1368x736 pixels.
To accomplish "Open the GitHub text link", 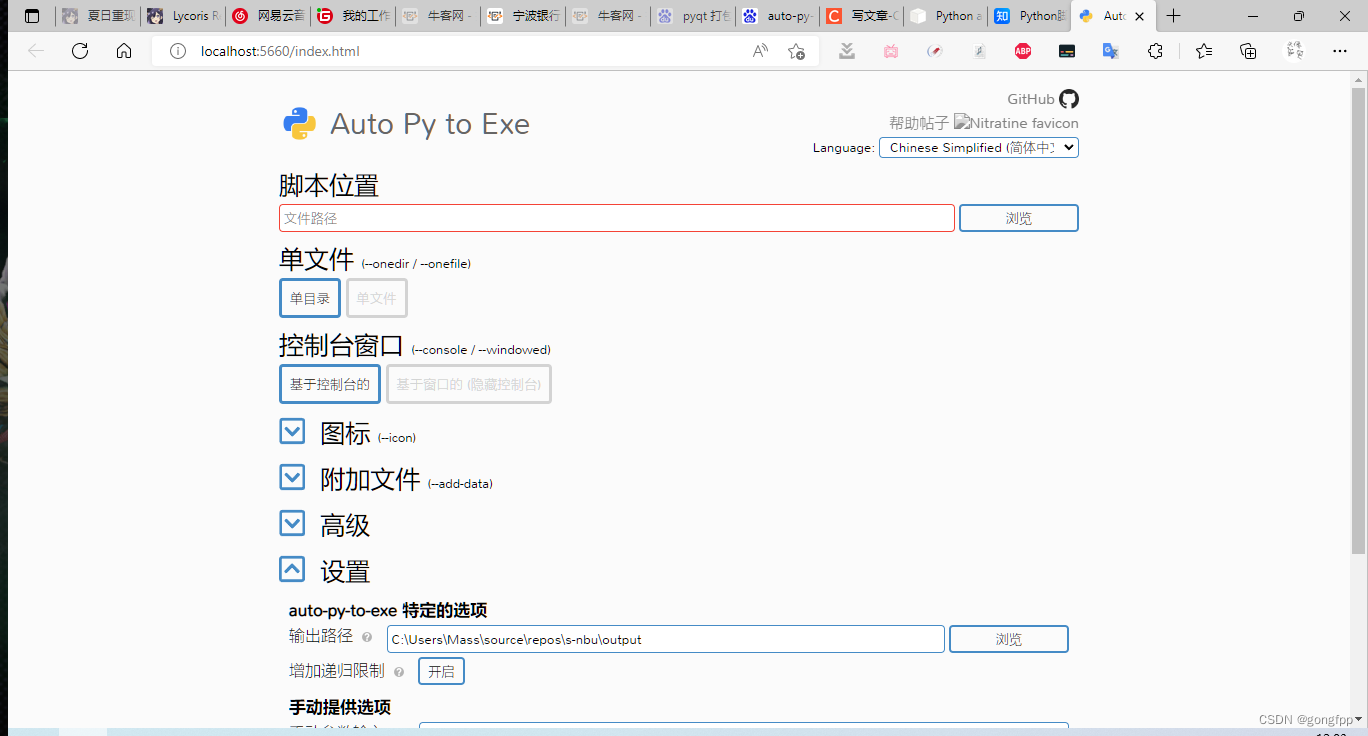I will [x=1031, y=99].
